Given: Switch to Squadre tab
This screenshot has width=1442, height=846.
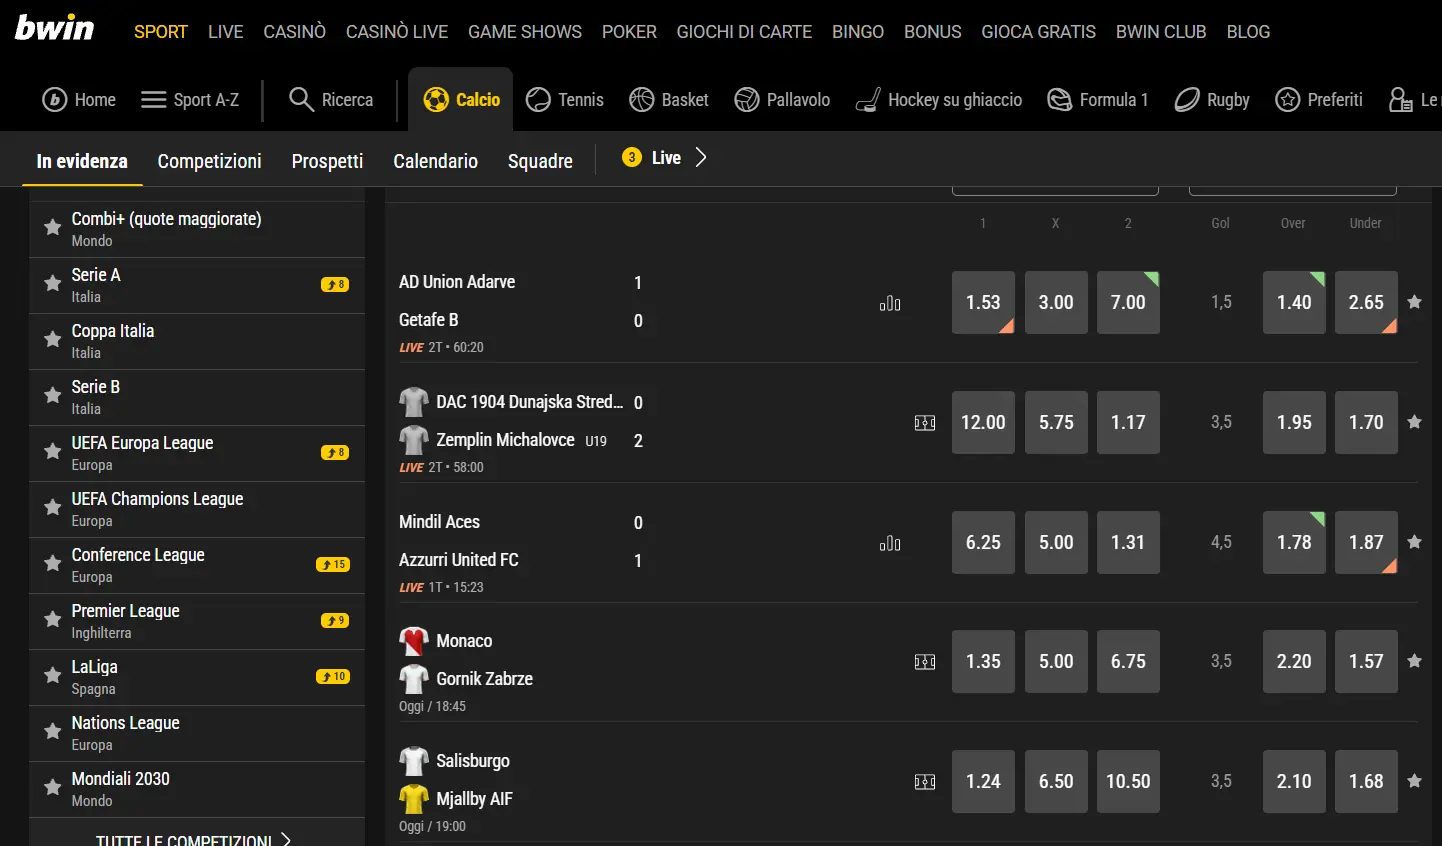Looking at the screenshot, I should click(540, 161).
